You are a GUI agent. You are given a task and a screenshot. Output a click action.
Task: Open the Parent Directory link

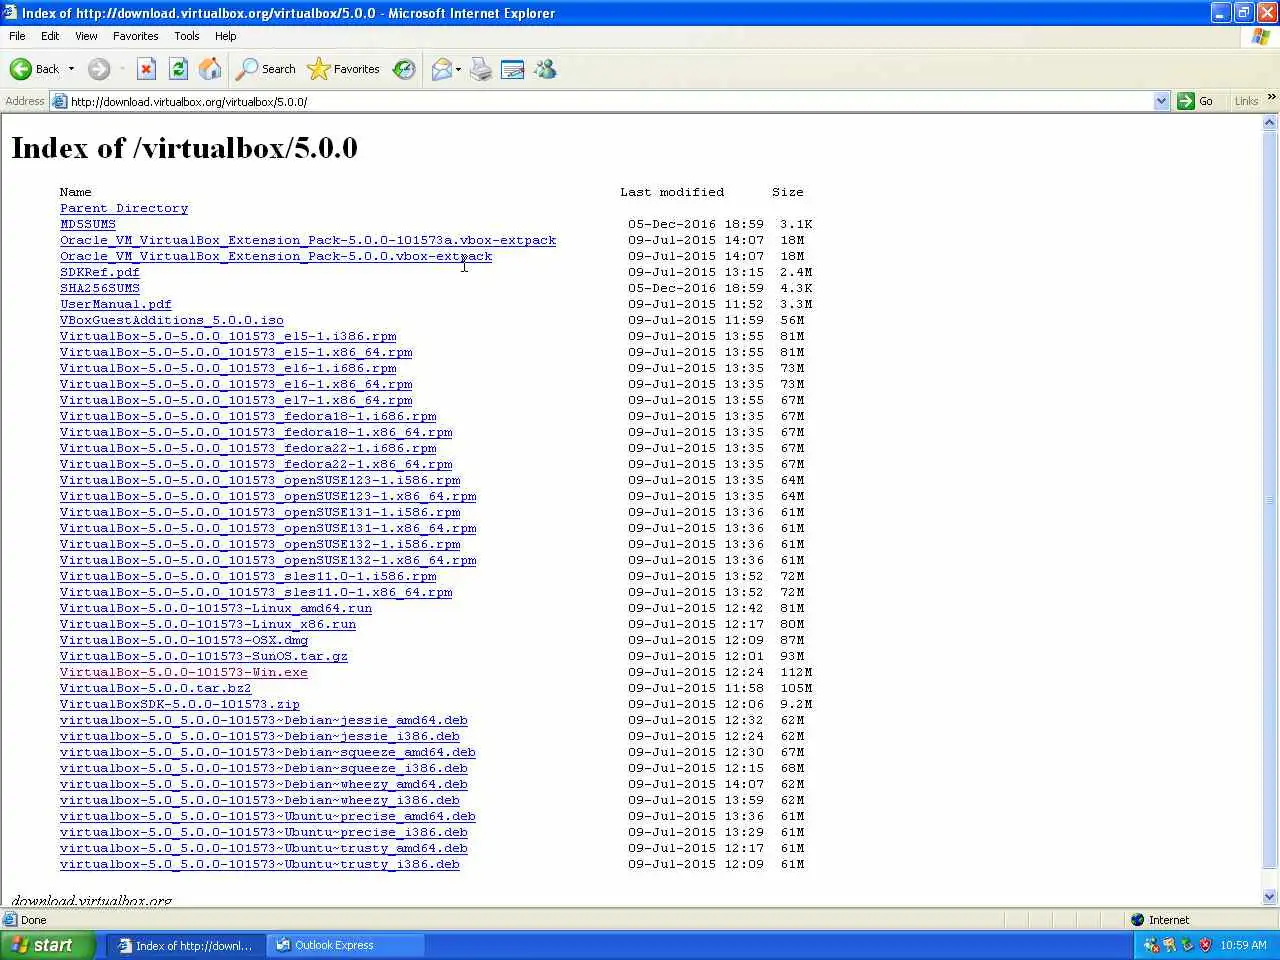124,208
